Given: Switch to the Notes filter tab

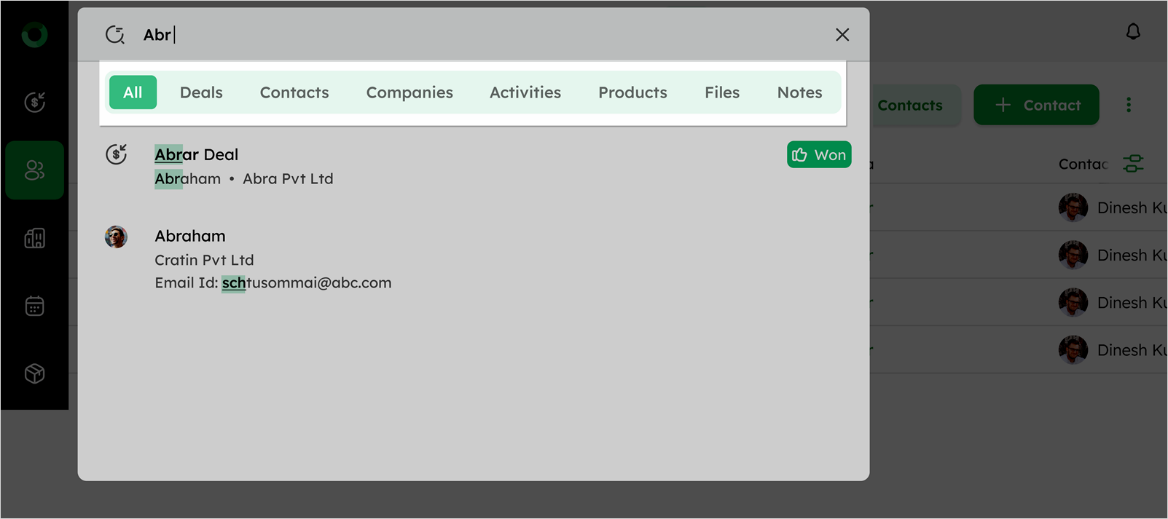Looking at the screenshot, I should point(799,92).
